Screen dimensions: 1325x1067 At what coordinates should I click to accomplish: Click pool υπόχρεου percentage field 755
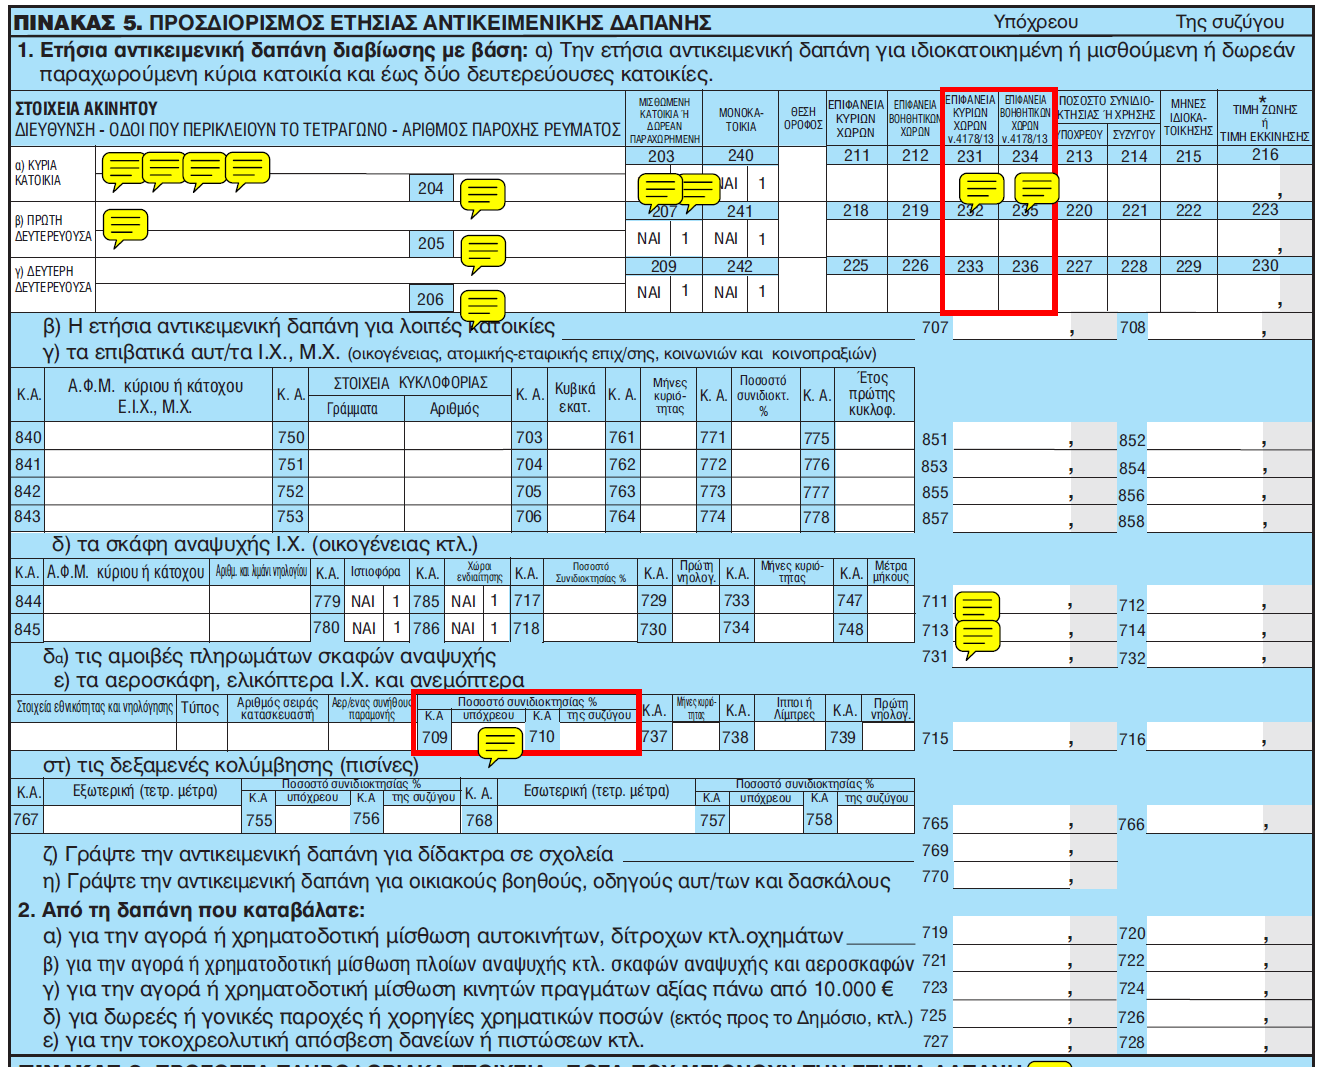[x=313, y=820]
